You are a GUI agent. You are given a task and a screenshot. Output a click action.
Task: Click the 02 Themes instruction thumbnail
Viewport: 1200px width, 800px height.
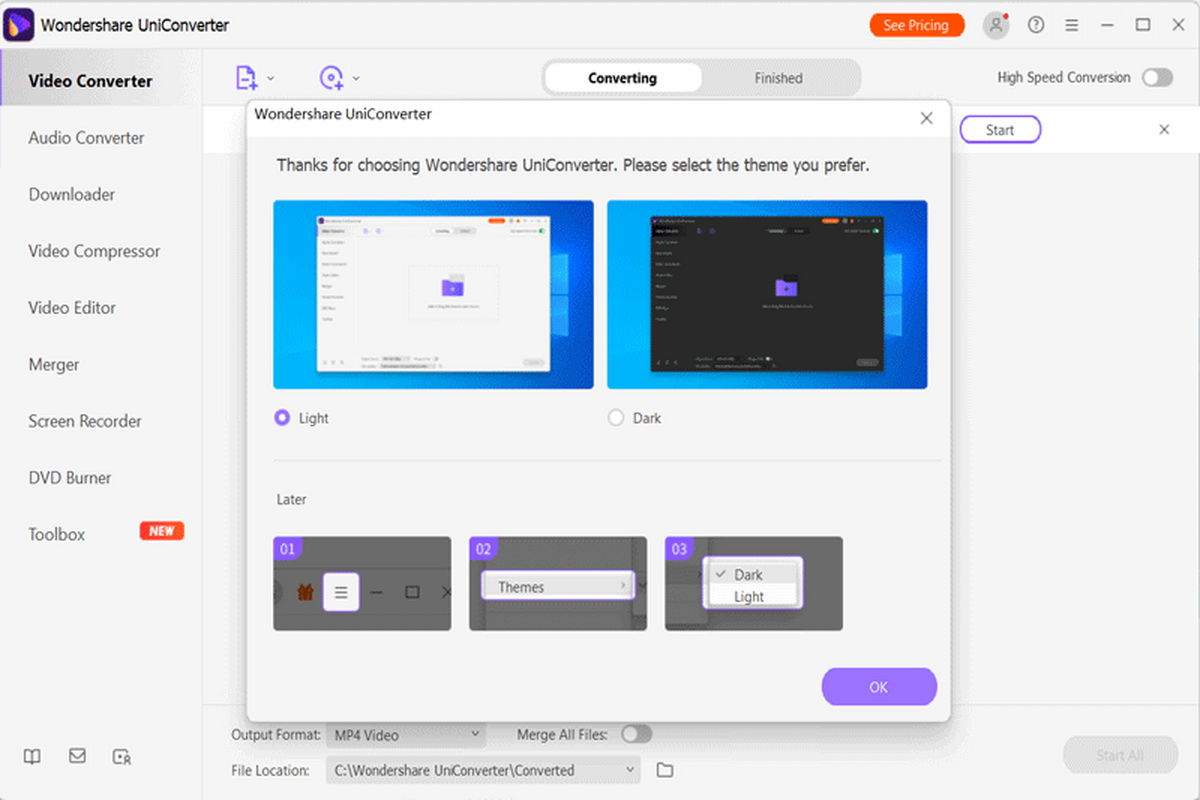pos(558,584)
